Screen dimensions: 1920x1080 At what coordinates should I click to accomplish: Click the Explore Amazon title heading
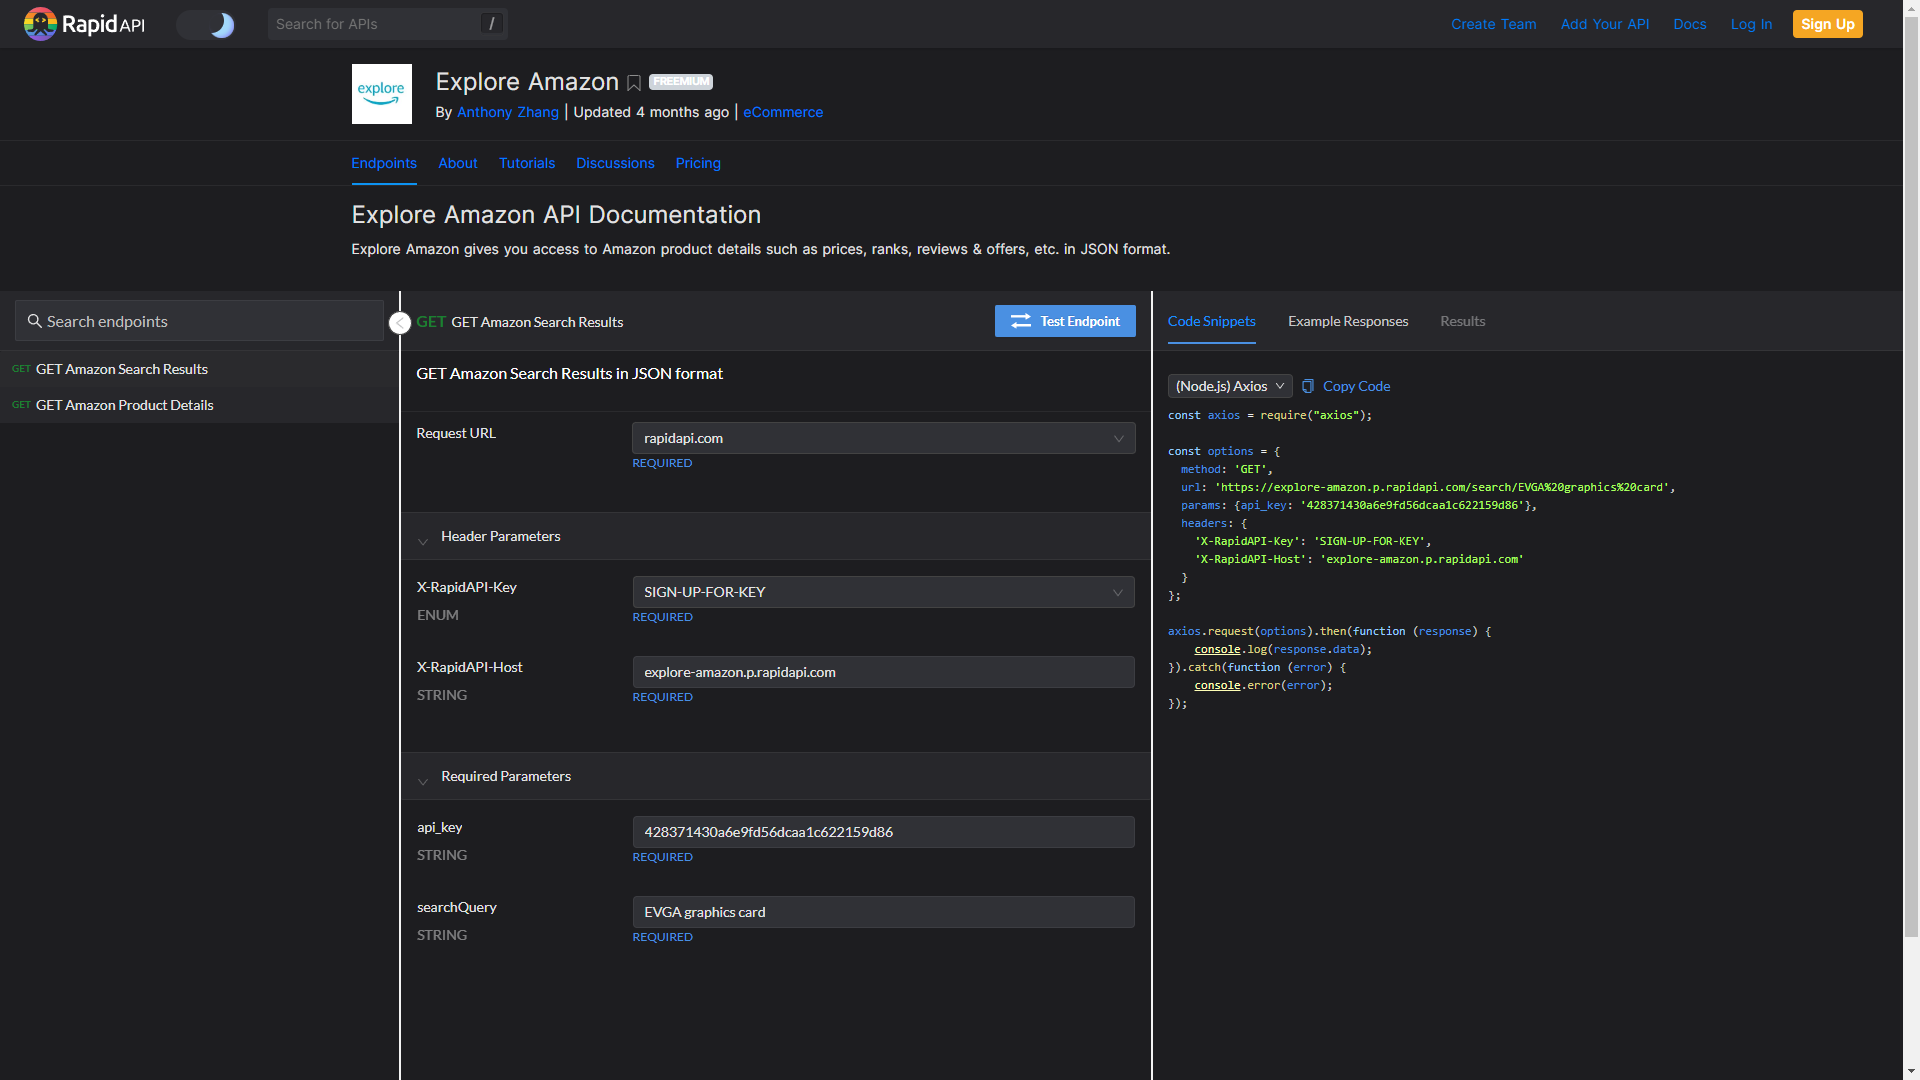[527, 82]
